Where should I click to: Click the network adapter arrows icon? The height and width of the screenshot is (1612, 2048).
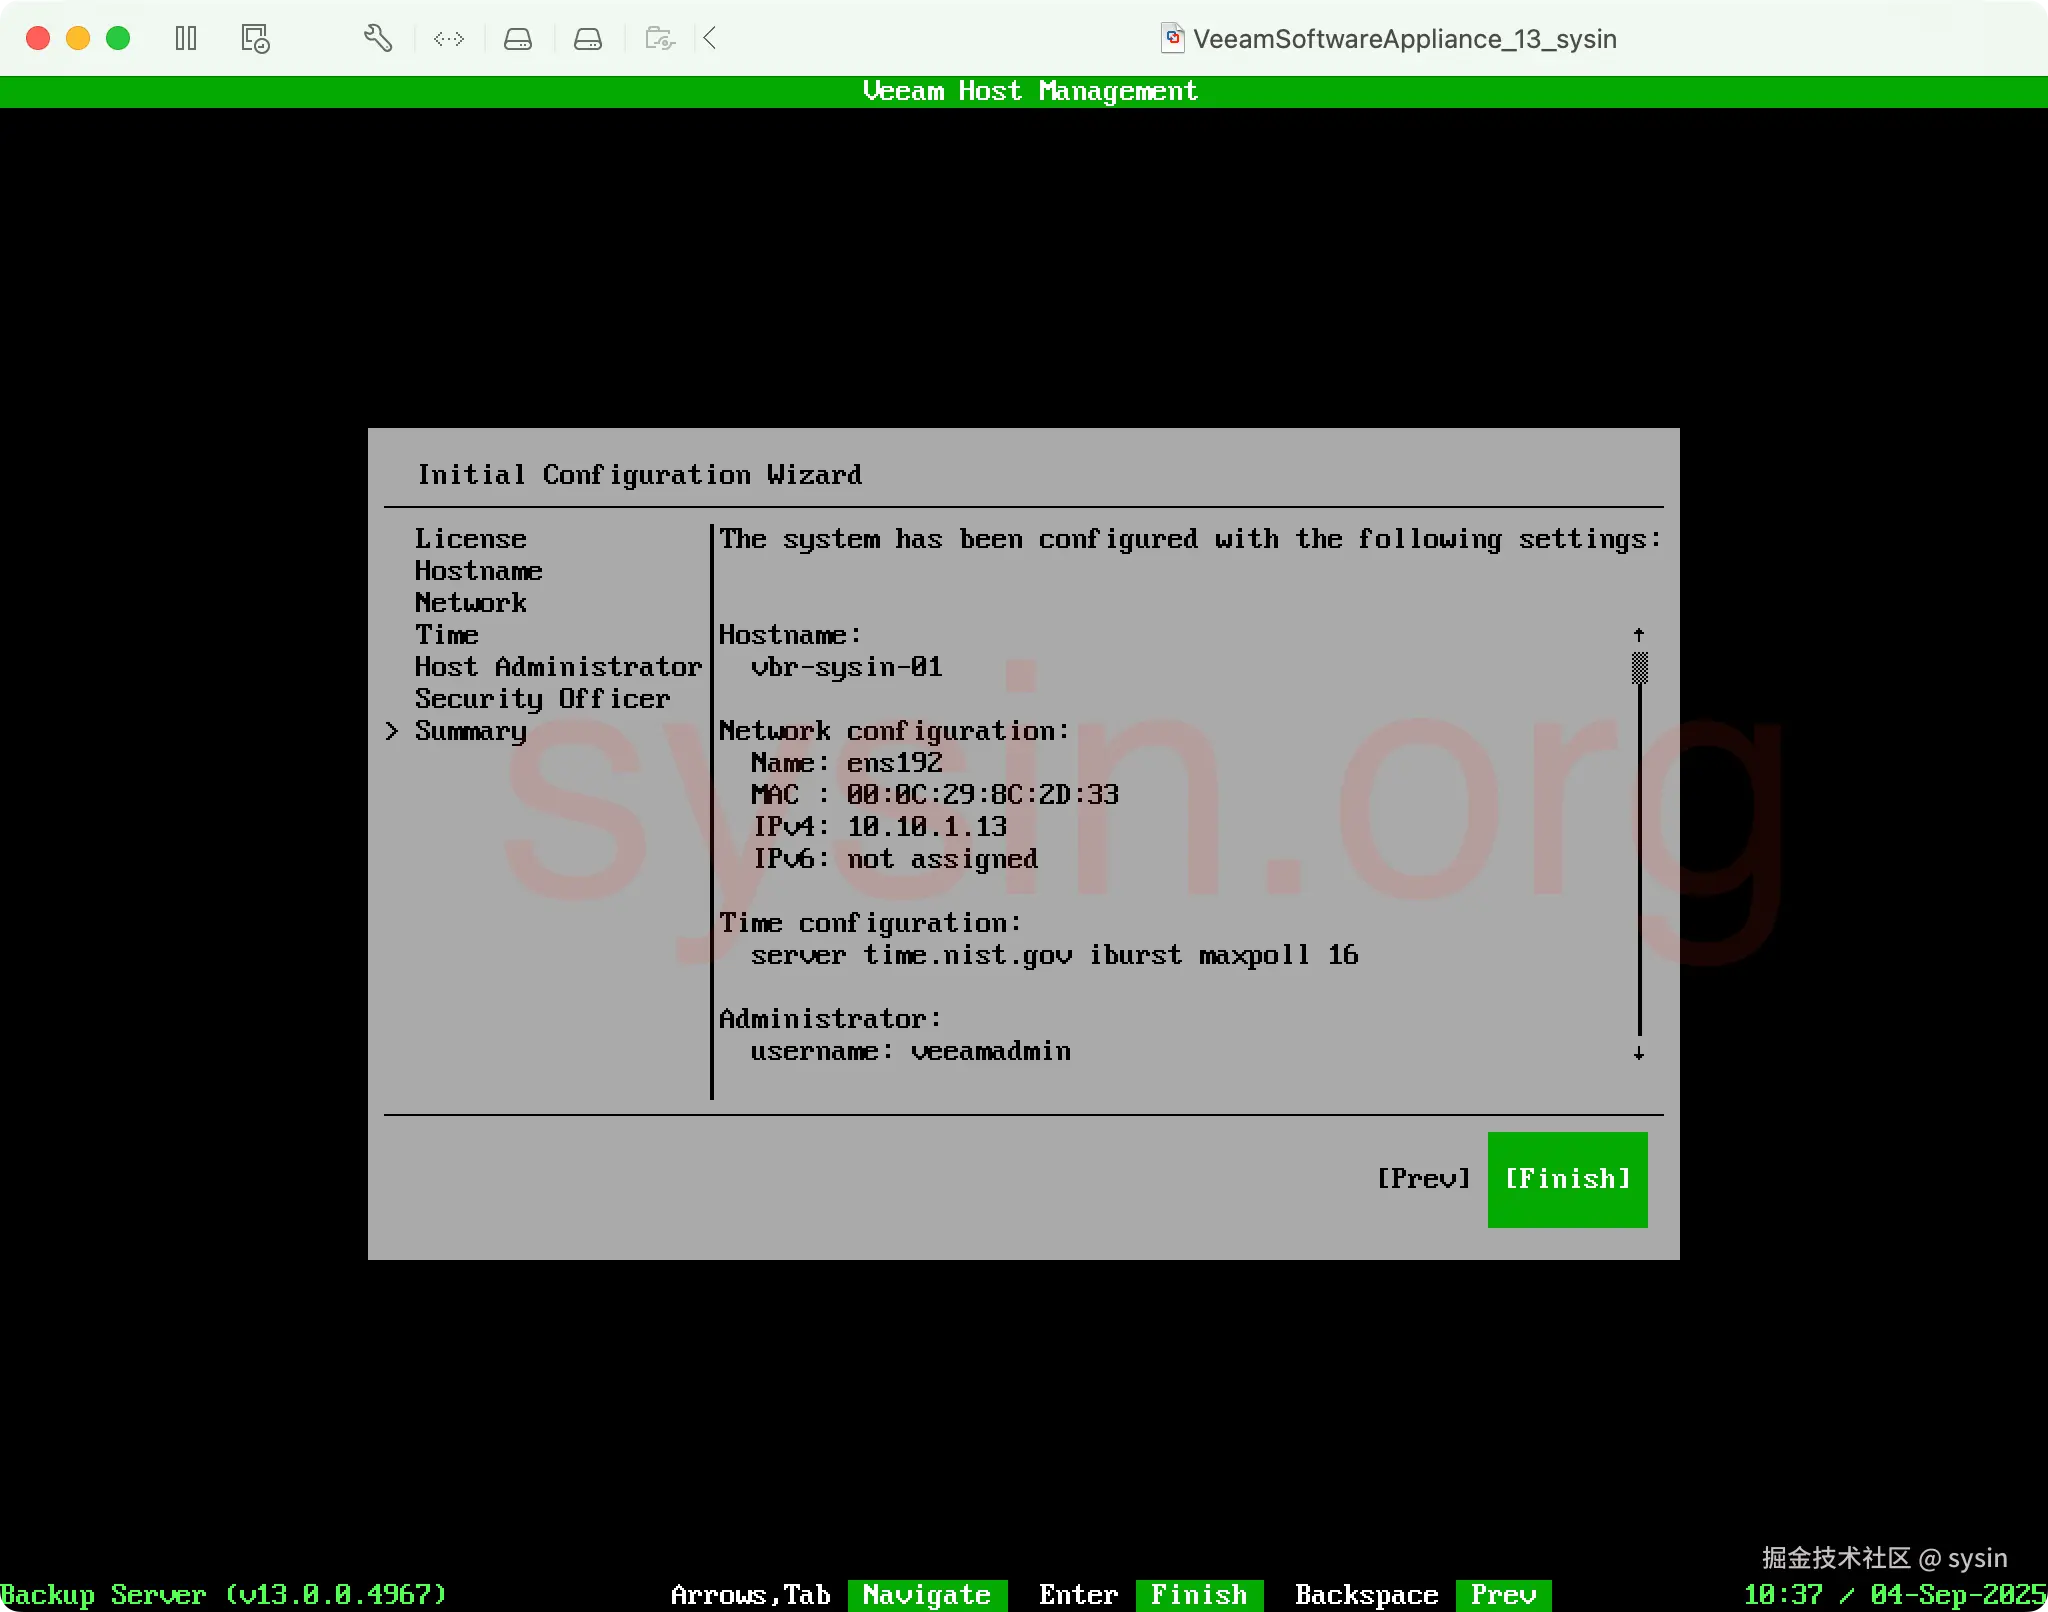[449, 39]
